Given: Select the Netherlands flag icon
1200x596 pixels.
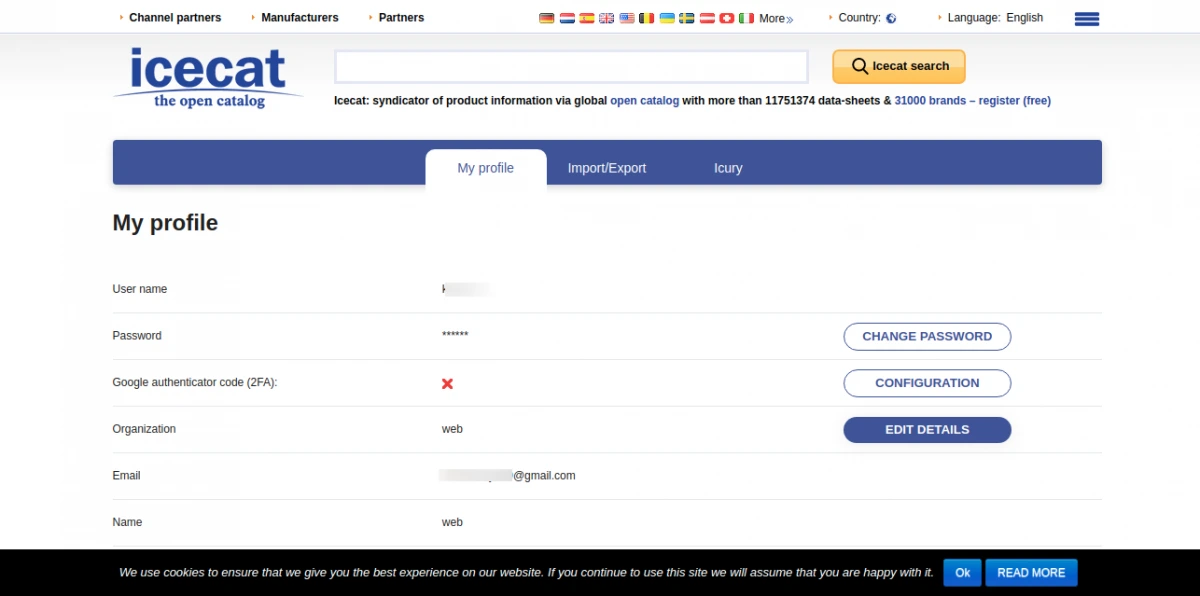Looking at the screenshot, I should click(x=566, y=18).
